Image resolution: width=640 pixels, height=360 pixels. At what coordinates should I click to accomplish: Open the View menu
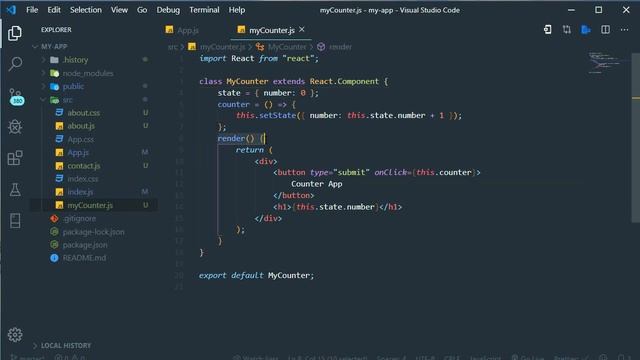pyautogui.click(x=119, y=10)
